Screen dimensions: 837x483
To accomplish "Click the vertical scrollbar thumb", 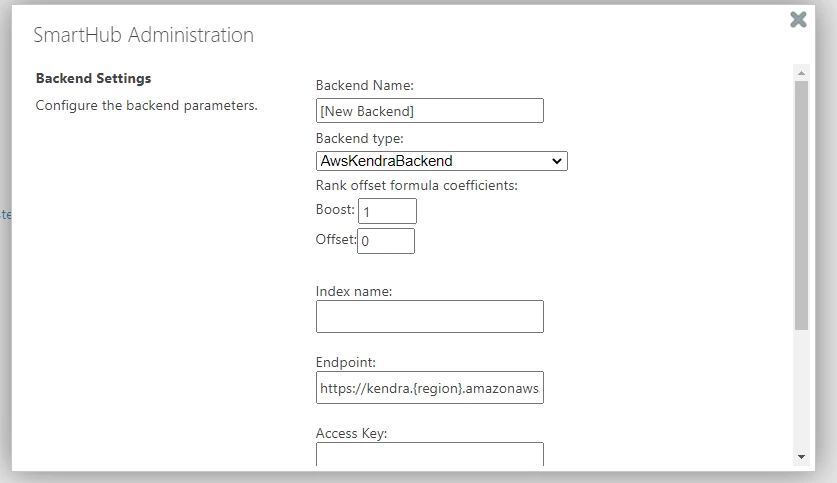I will (801, 205).
